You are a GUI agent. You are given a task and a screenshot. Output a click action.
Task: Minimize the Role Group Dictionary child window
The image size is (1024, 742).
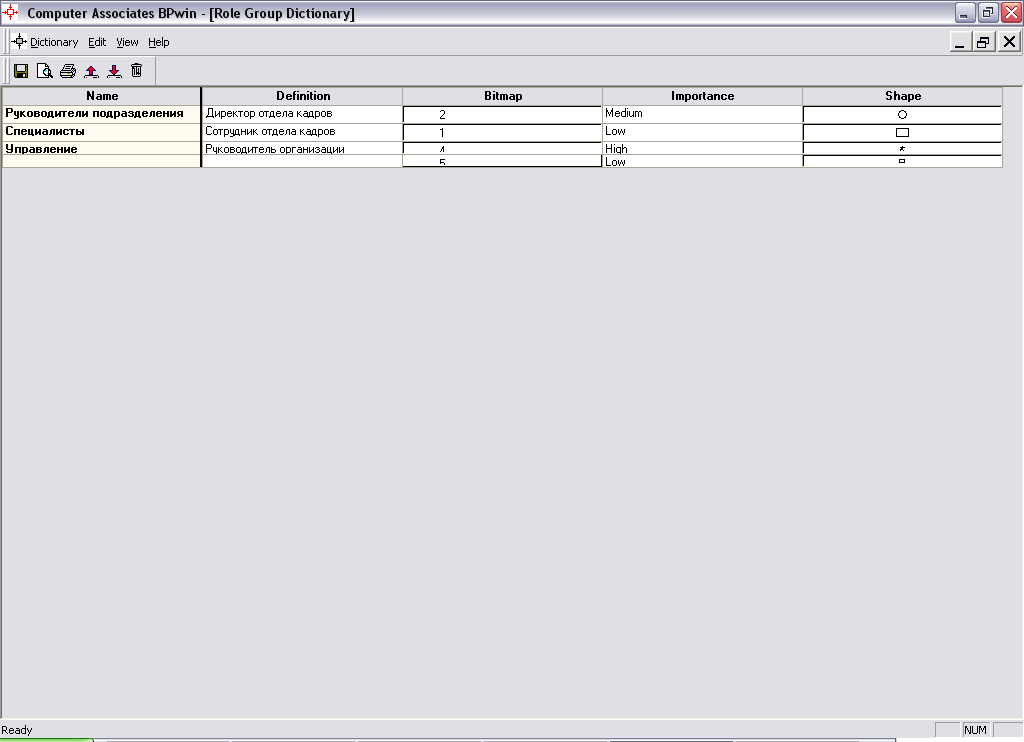click(959, 42)
